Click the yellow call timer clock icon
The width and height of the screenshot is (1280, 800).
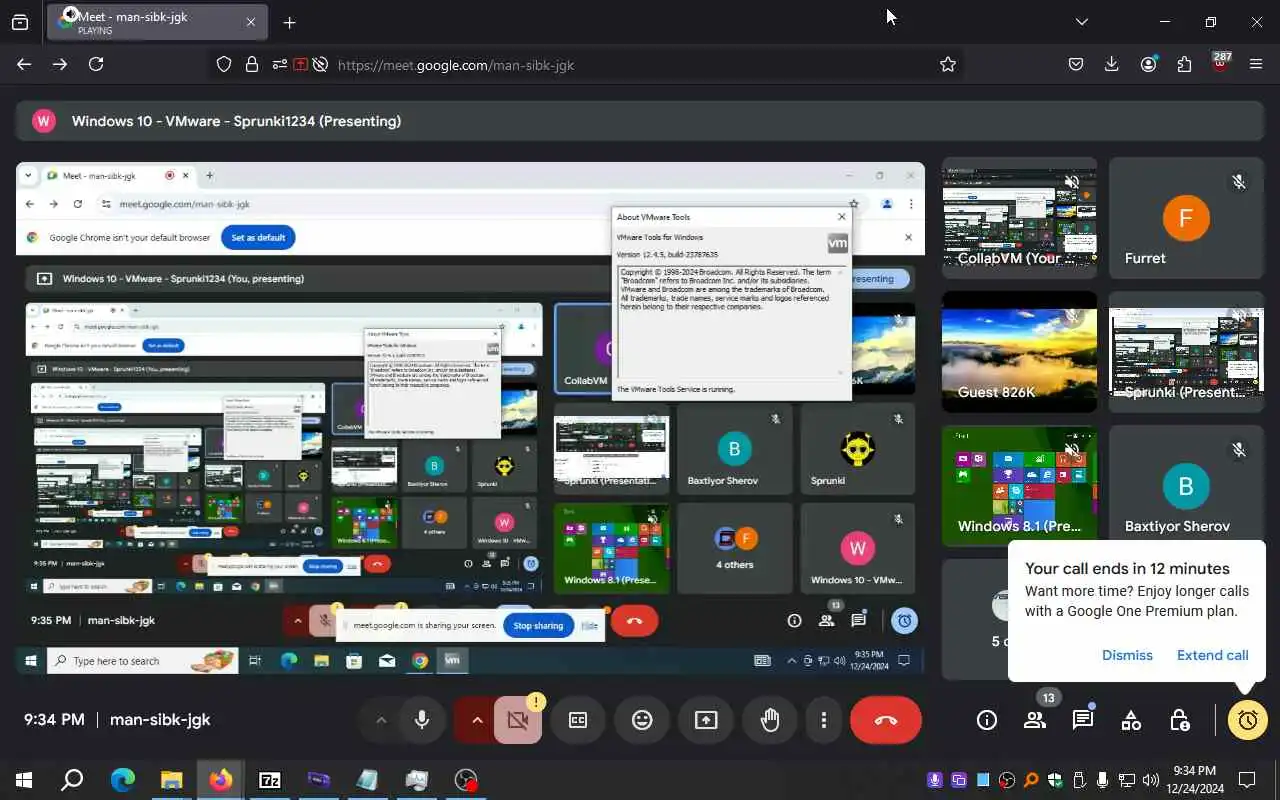[1247, 720]
